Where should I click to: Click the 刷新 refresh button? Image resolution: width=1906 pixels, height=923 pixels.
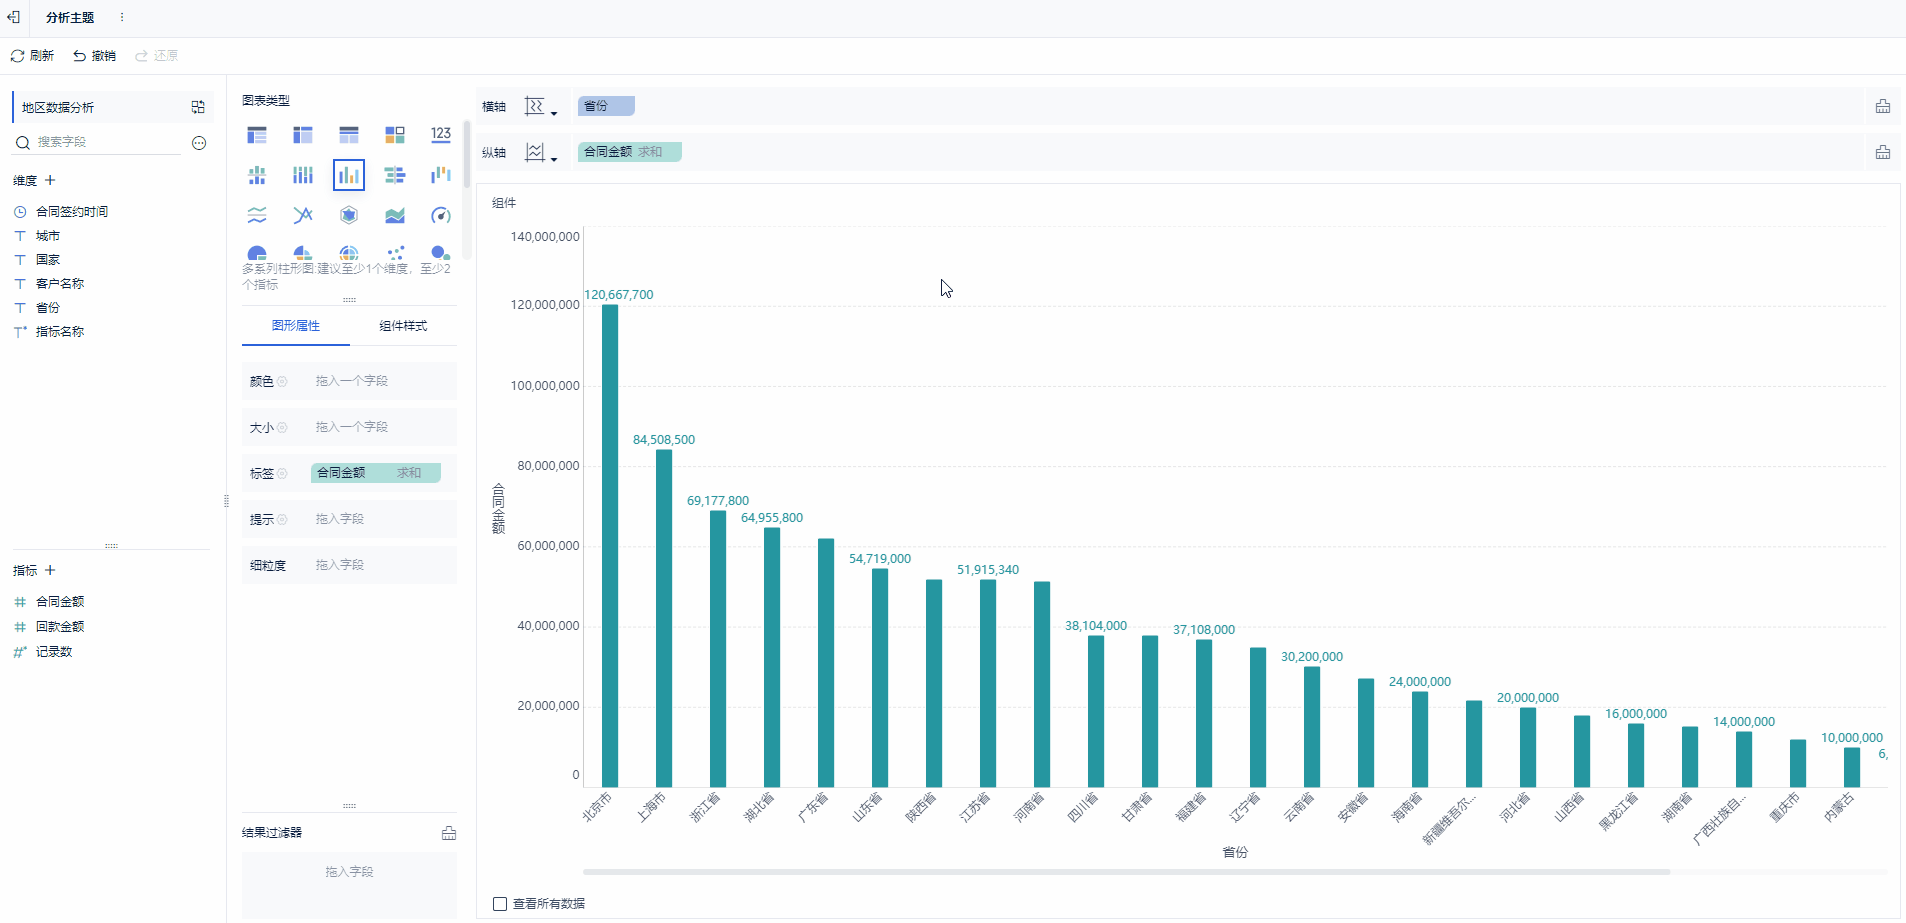[x=32, y=56]
